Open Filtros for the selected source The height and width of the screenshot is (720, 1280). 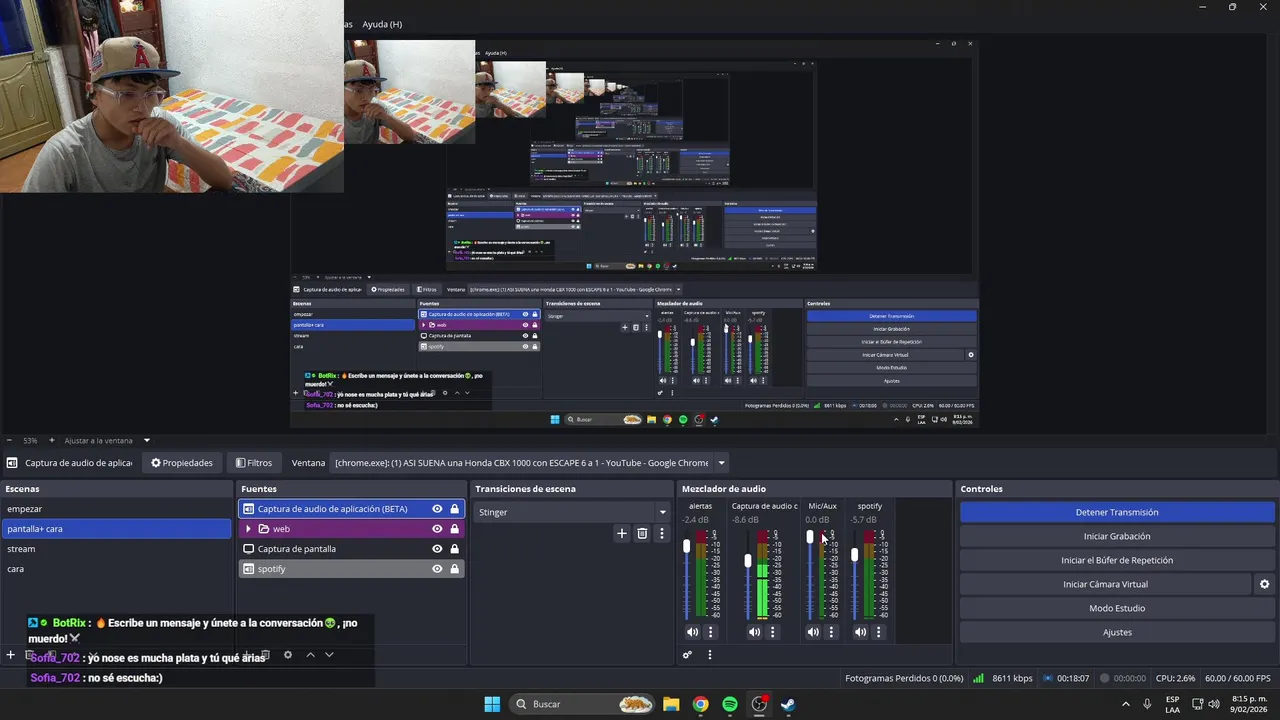coord(254,463)
